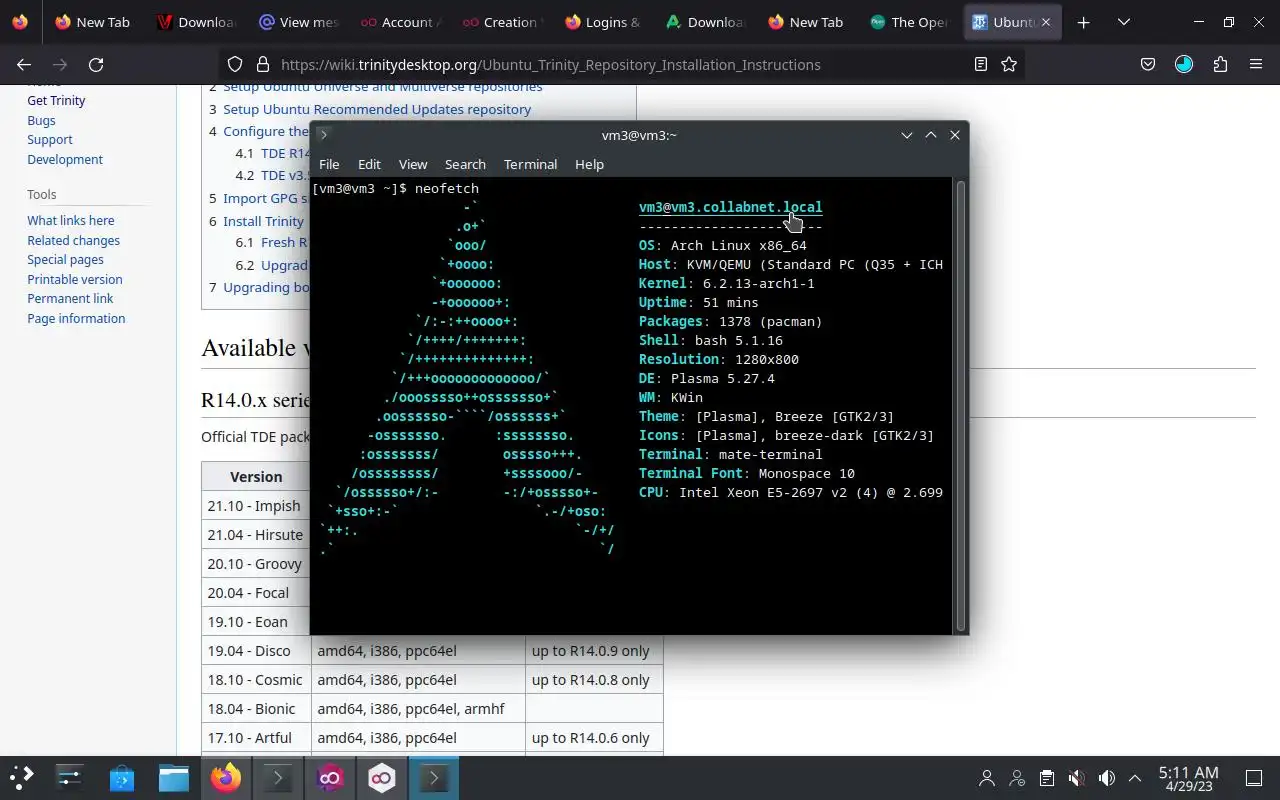Image resolution: width=1280 pixels, height=800 pixels.
Task: Open terminal window titlebar menu icon
Action: 323,135
